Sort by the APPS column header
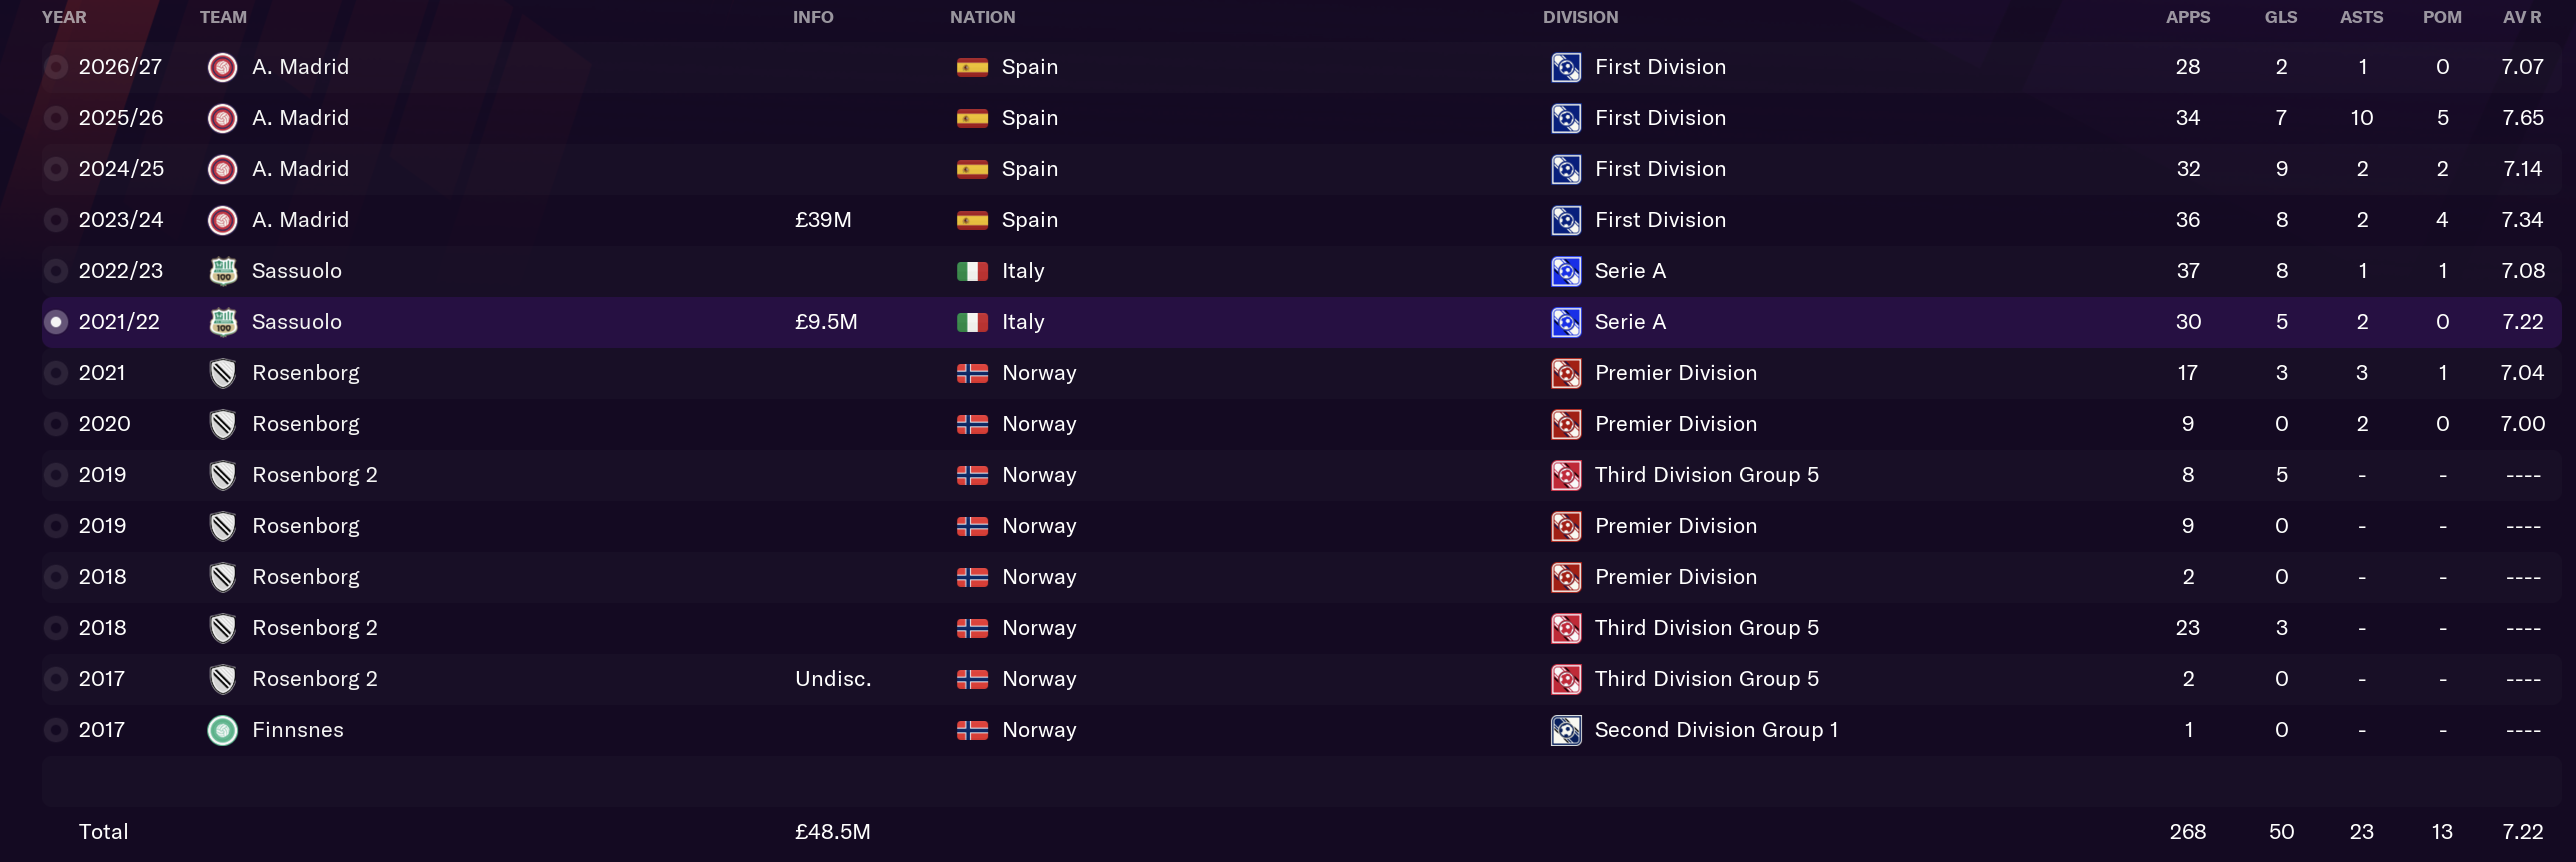Screen dimensions: 2576x862 [2188, 17]
